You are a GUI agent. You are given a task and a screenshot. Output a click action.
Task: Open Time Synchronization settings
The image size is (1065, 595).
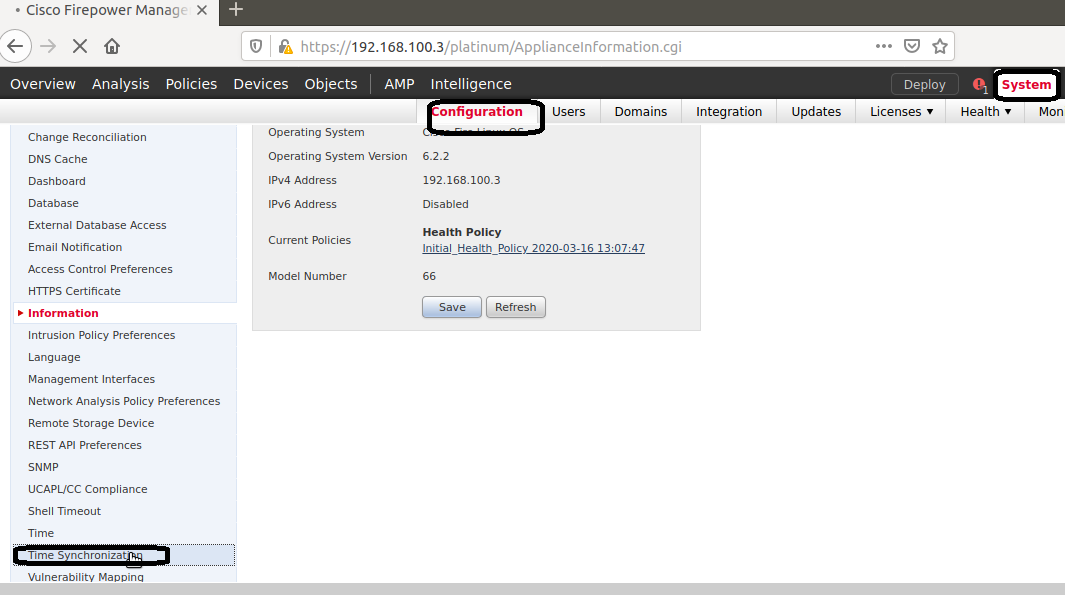(85, 555)
